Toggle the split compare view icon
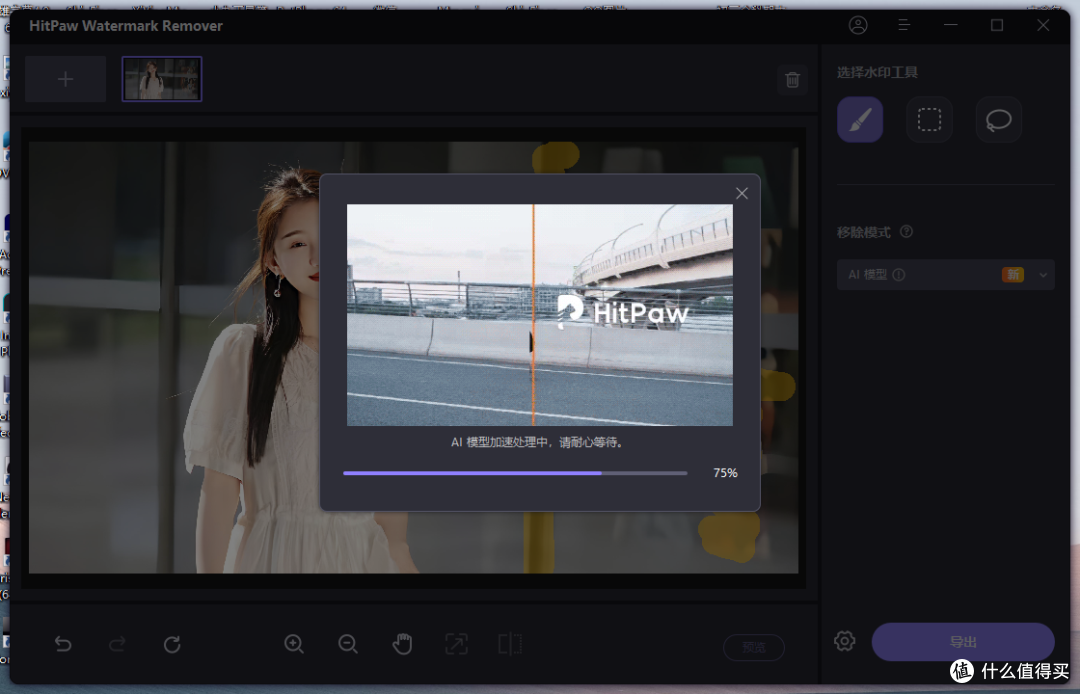 coord(510,644)
